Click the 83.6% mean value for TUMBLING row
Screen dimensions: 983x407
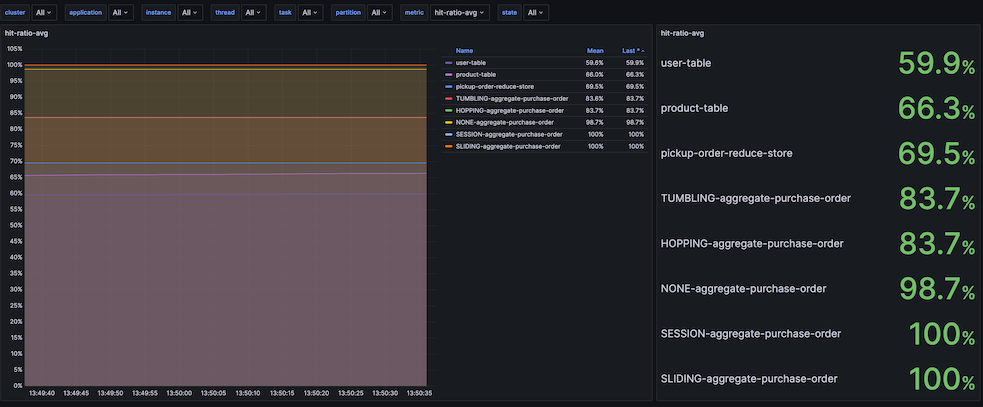[x=595, y=98]
